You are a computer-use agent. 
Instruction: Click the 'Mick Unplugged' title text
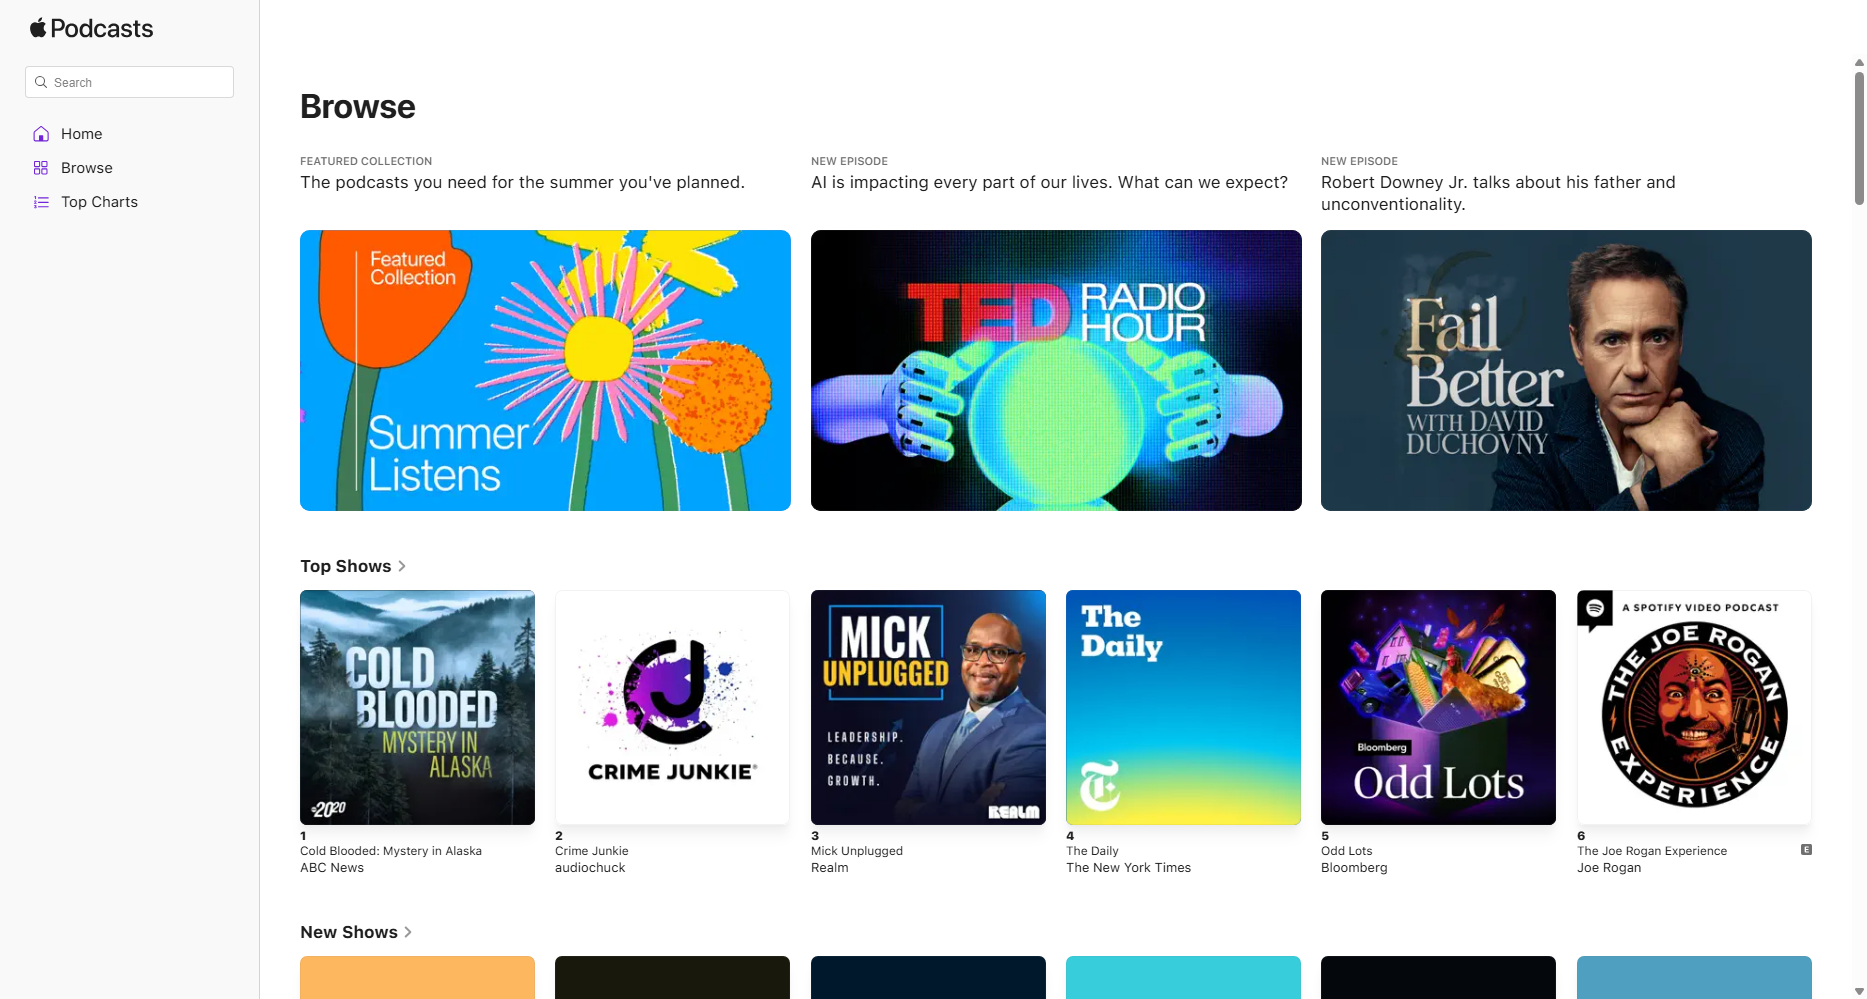point(857,851)
